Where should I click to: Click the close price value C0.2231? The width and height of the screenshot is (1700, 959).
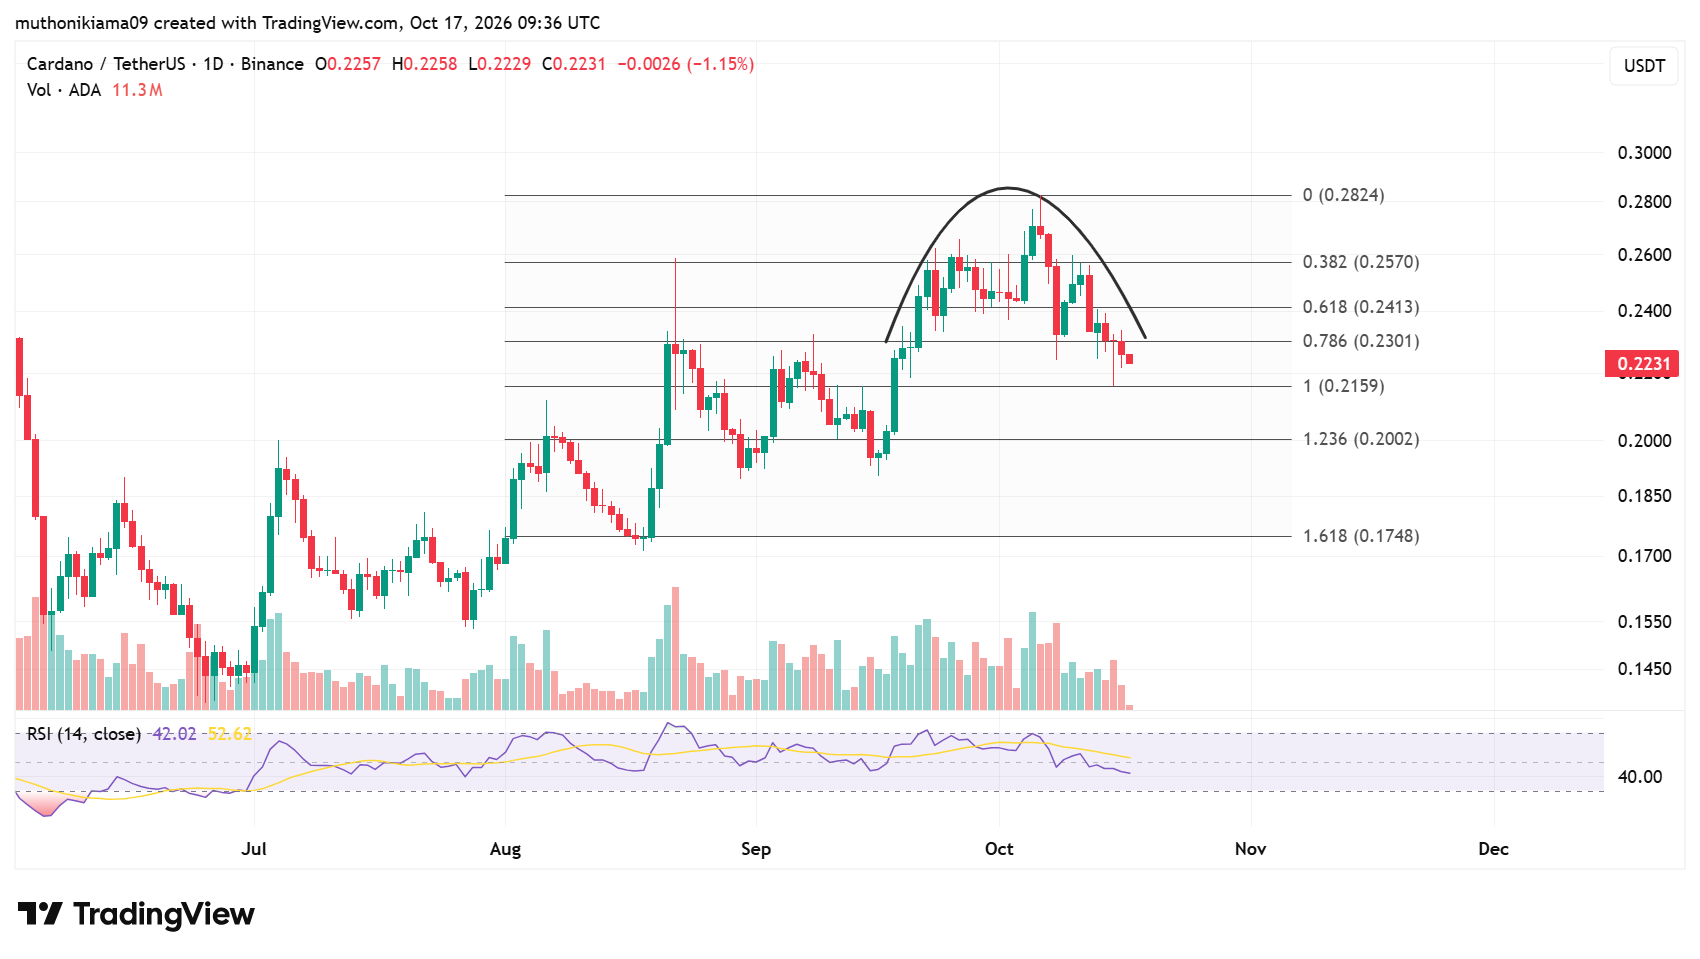(x=574, y=64)
